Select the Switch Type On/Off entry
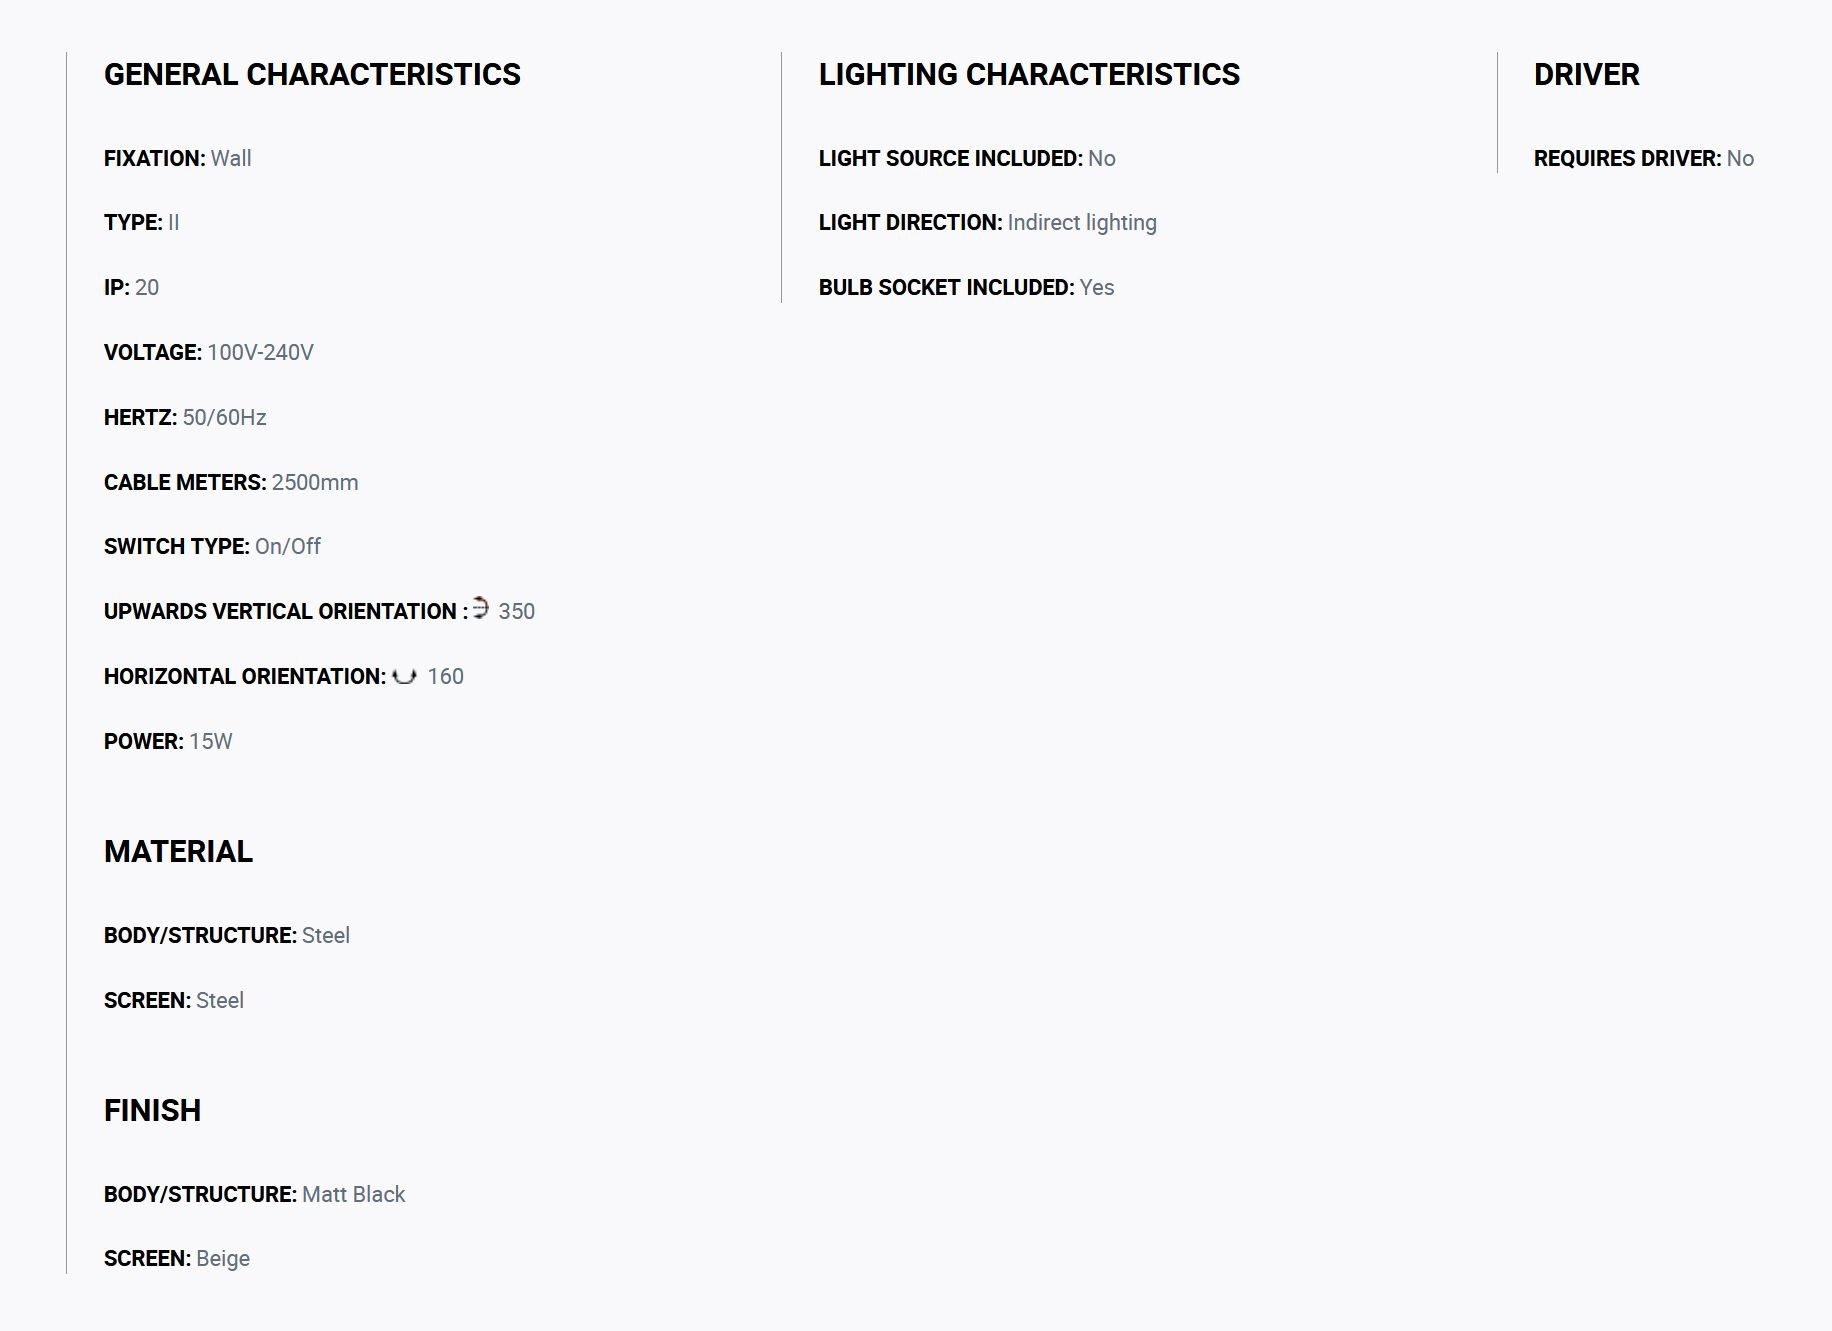Viewport: 1832px width, 1331px height. coord(212,546)
